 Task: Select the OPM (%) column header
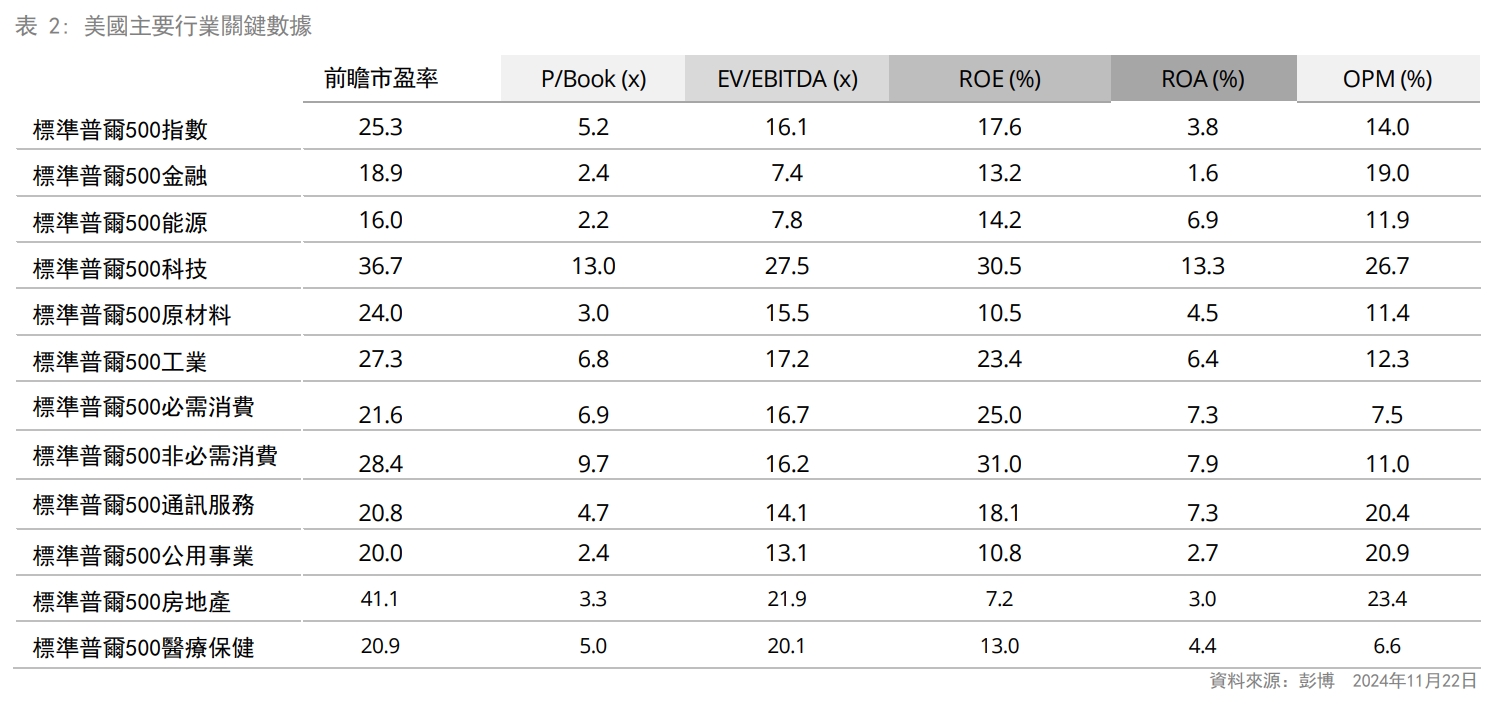tap(1387, 80)
